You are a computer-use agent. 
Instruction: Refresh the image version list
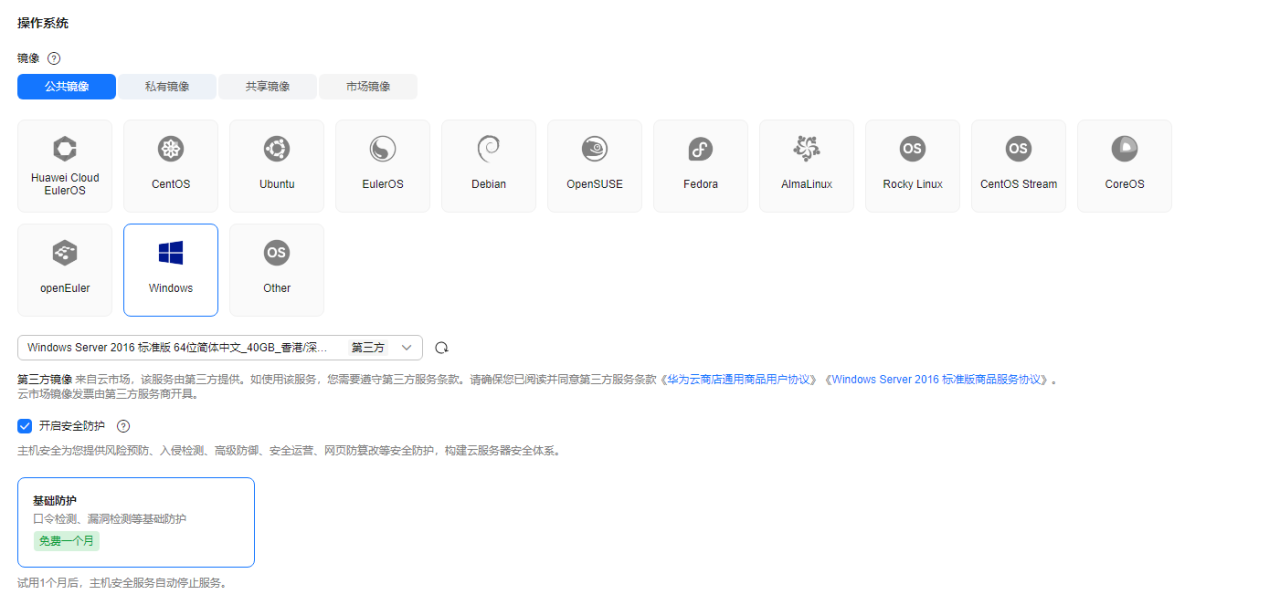point(441,348)
